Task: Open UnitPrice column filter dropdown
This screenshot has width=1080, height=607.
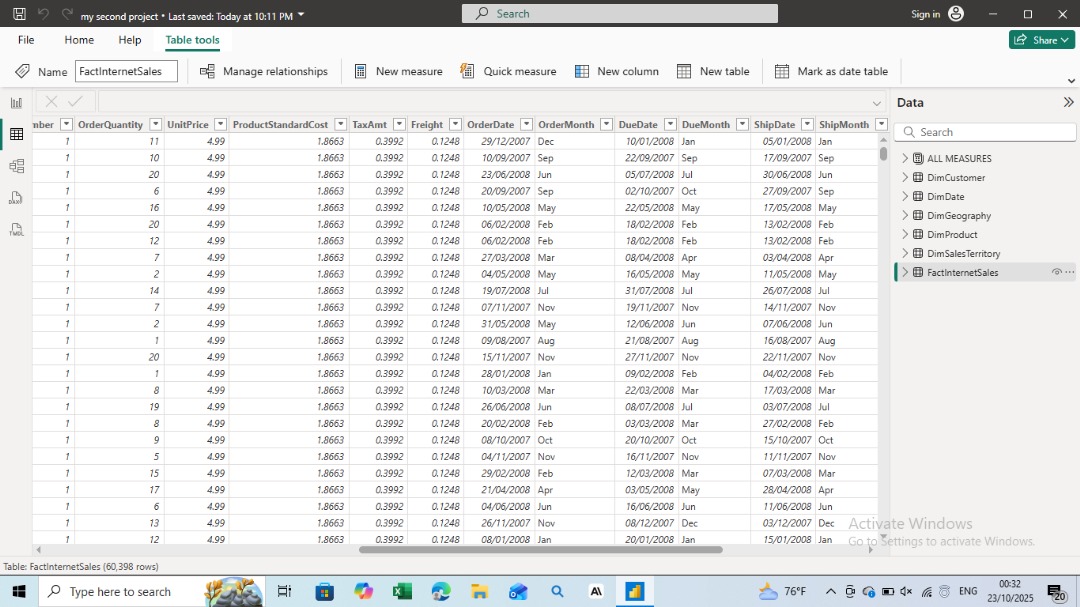Action: click(x=220, y=124)
